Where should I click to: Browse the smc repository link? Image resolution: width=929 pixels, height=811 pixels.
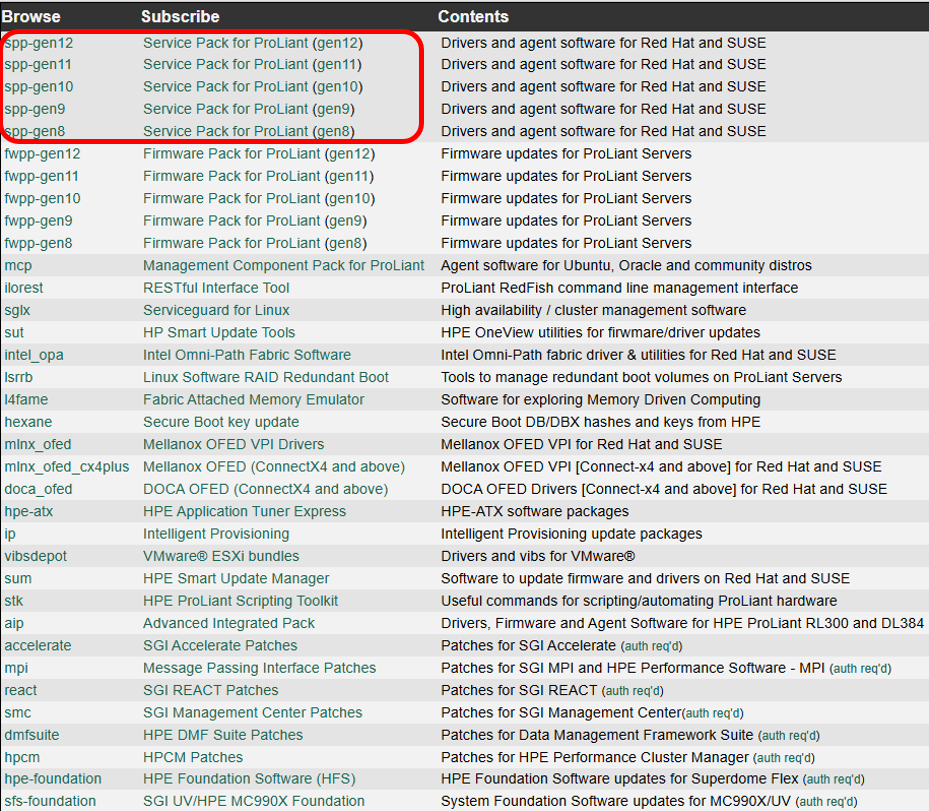click(x=18, y=713)
